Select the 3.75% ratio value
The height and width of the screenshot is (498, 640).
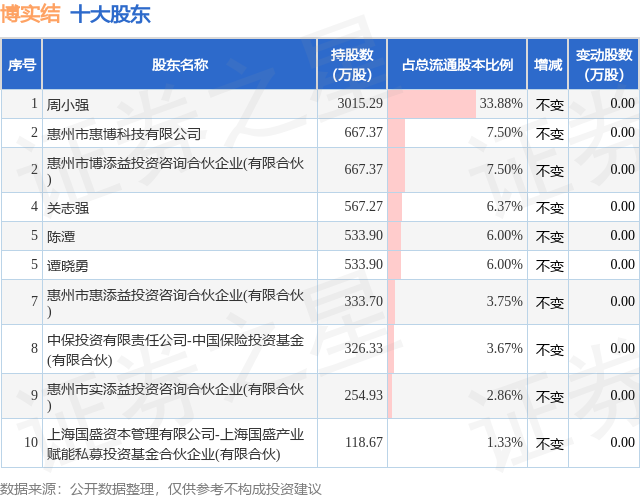coord(504,301)
